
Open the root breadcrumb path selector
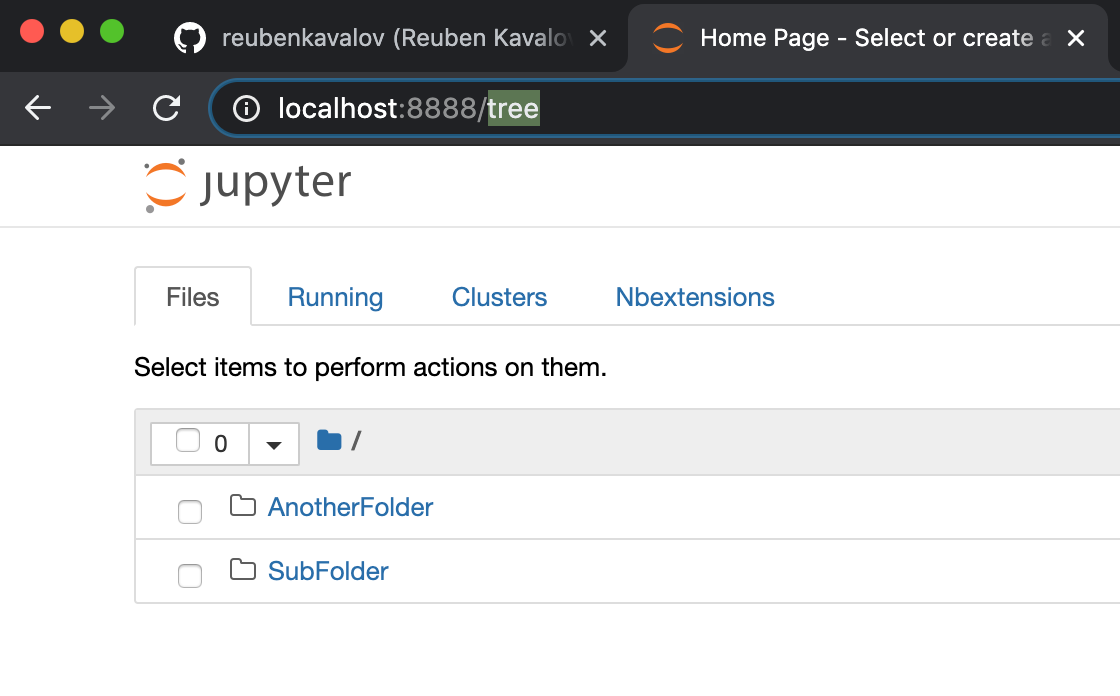coord(357,440)
